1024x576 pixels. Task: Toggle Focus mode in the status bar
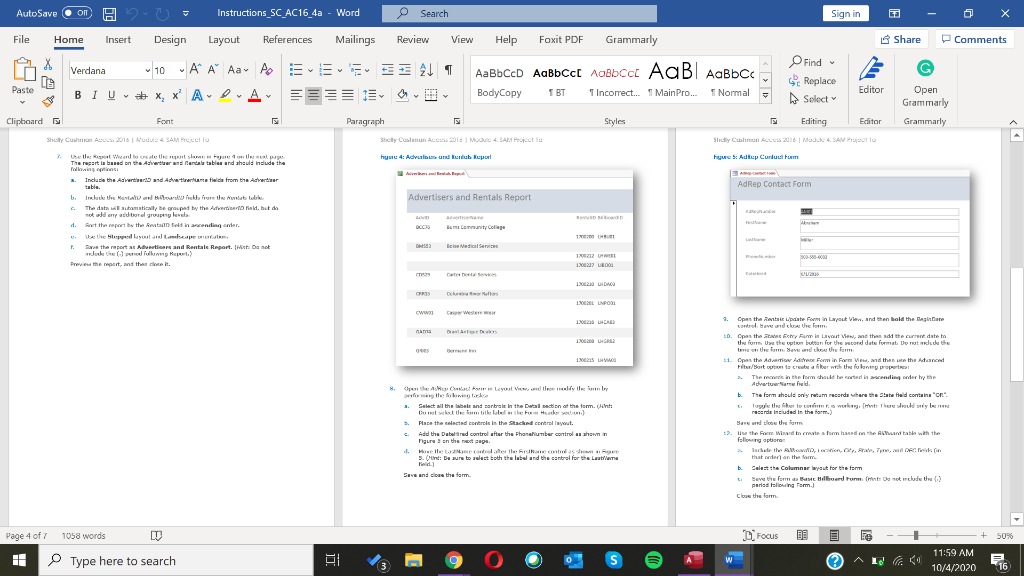[761, 536]
